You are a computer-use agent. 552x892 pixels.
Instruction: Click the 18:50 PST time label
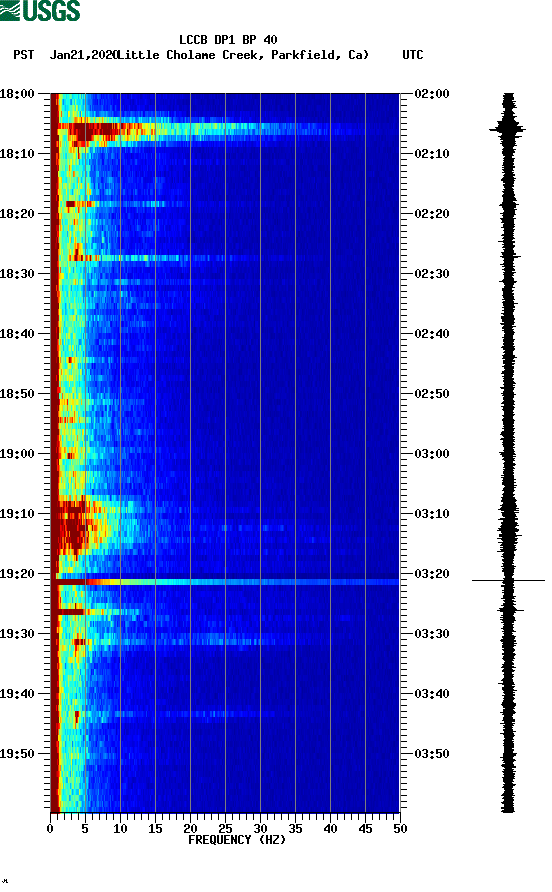17,394
